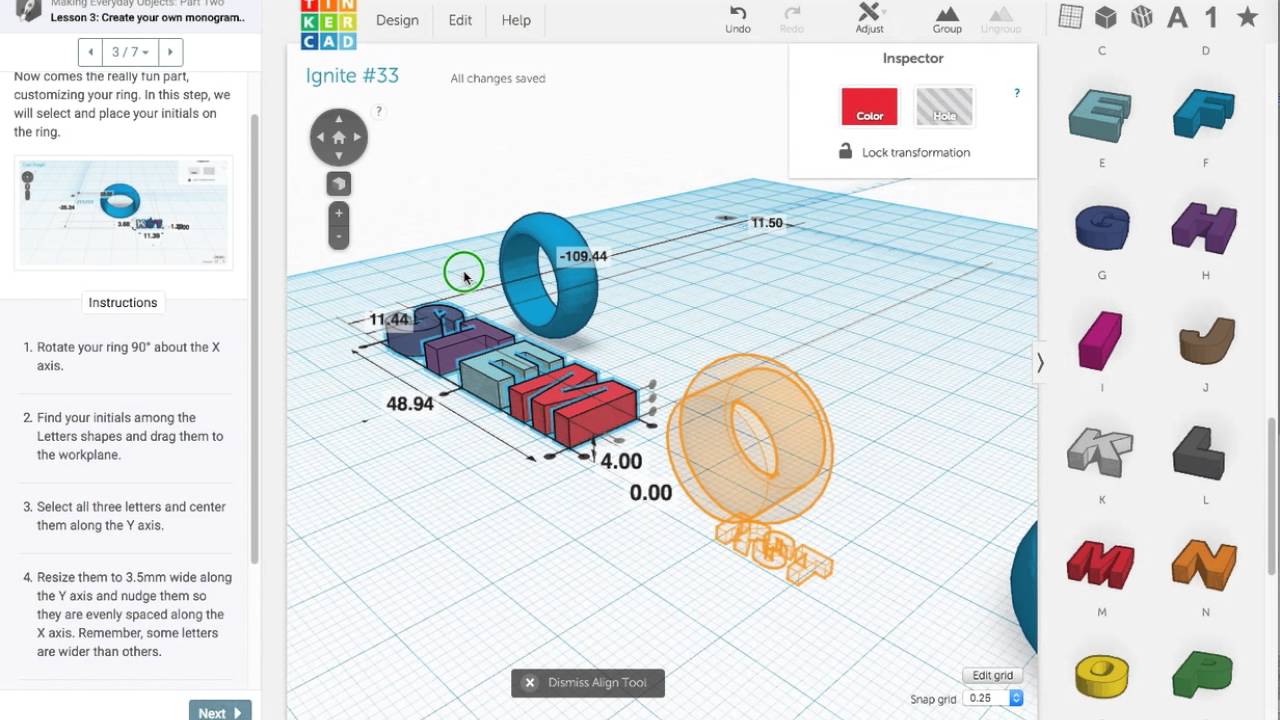This screenshot has width=1280, height=720.
Task: Open the cube geometric shapes category
Action: pyautogui.click(x=1106, y=17)
